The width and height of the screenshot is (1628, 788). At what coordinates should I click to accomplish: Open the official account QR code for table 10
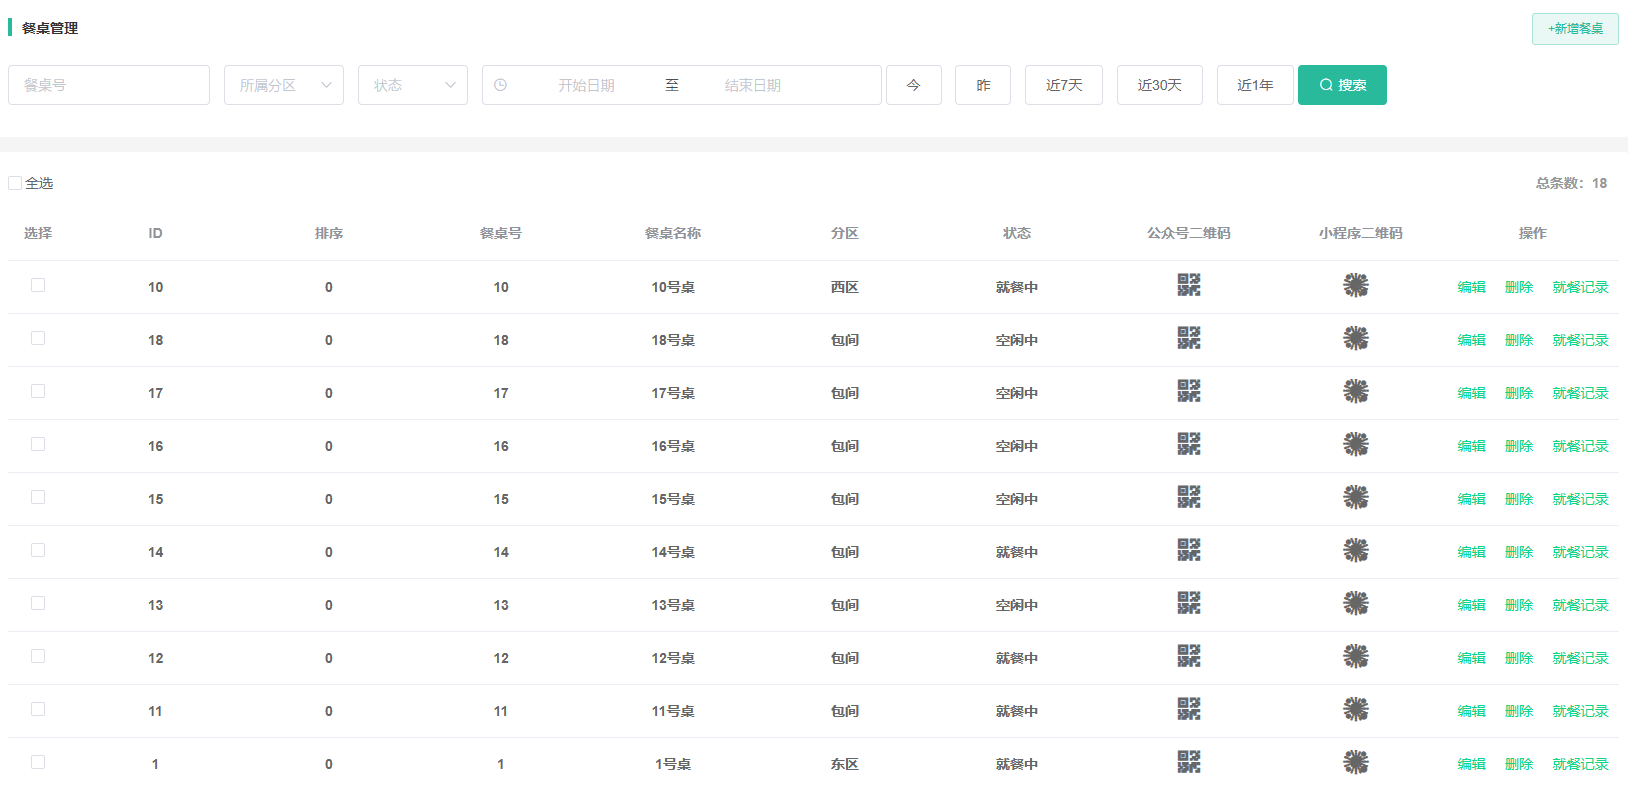[1188, 286]
